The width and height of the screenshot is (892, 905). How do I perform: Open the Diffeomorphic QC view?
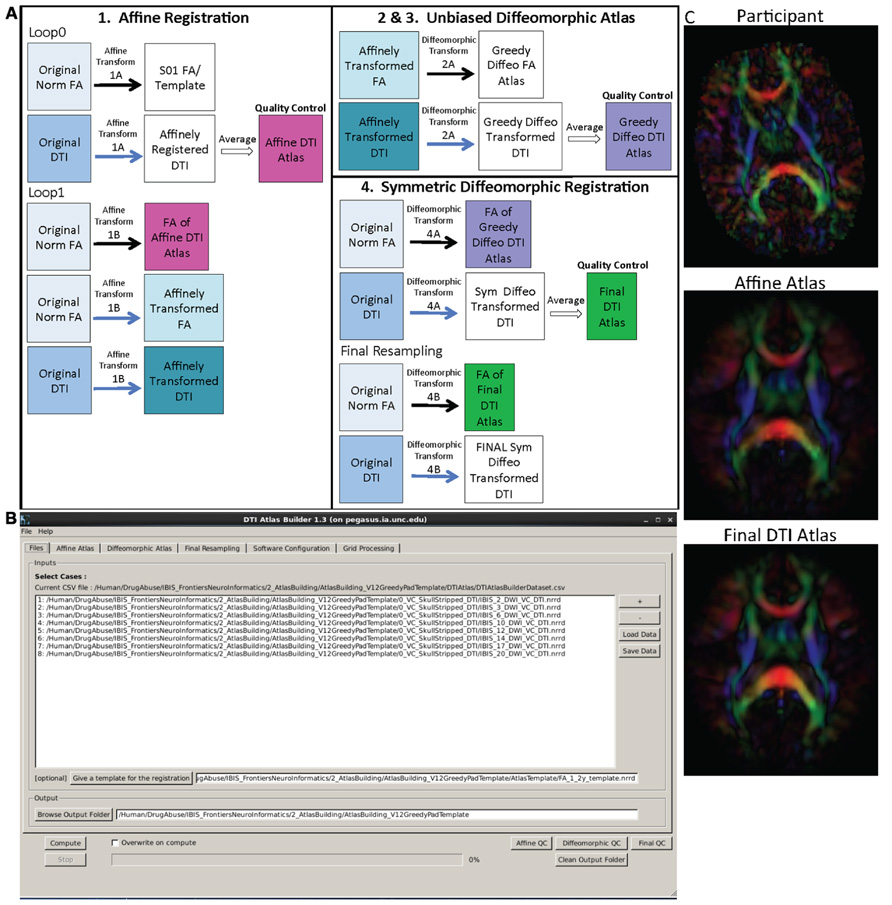591,843
